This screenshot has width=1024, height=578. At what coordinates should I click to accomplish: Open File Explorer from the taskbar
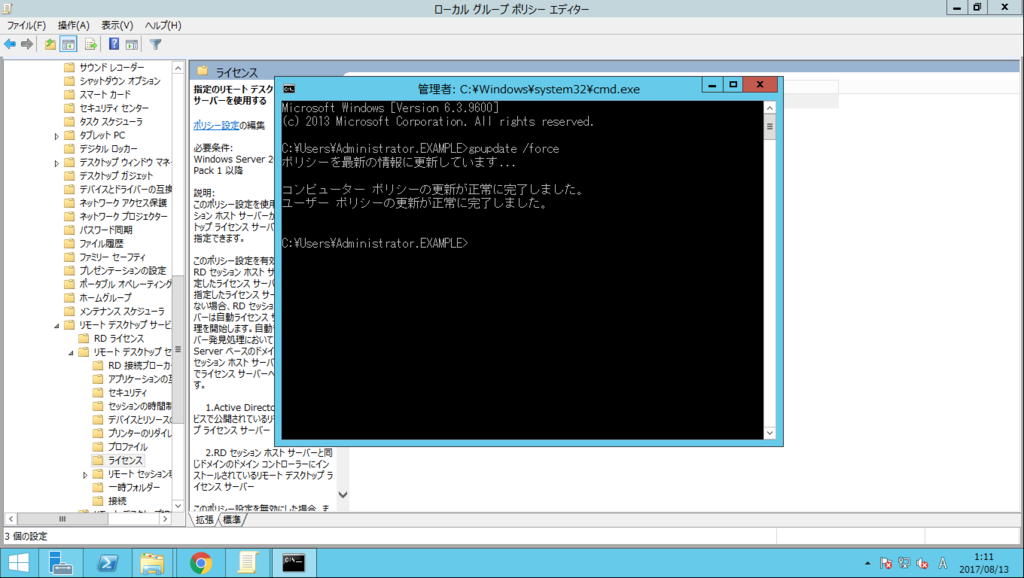pos(152,563)
